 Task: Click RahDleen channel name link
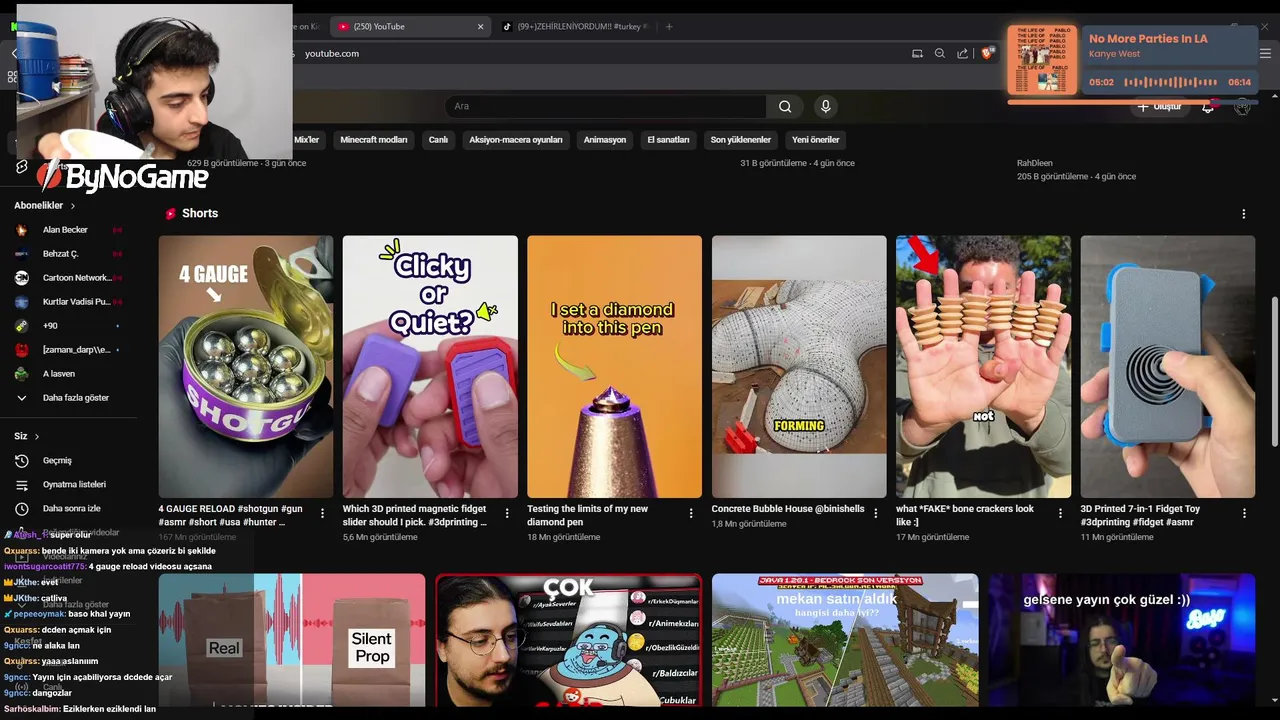click(1035, 163)
